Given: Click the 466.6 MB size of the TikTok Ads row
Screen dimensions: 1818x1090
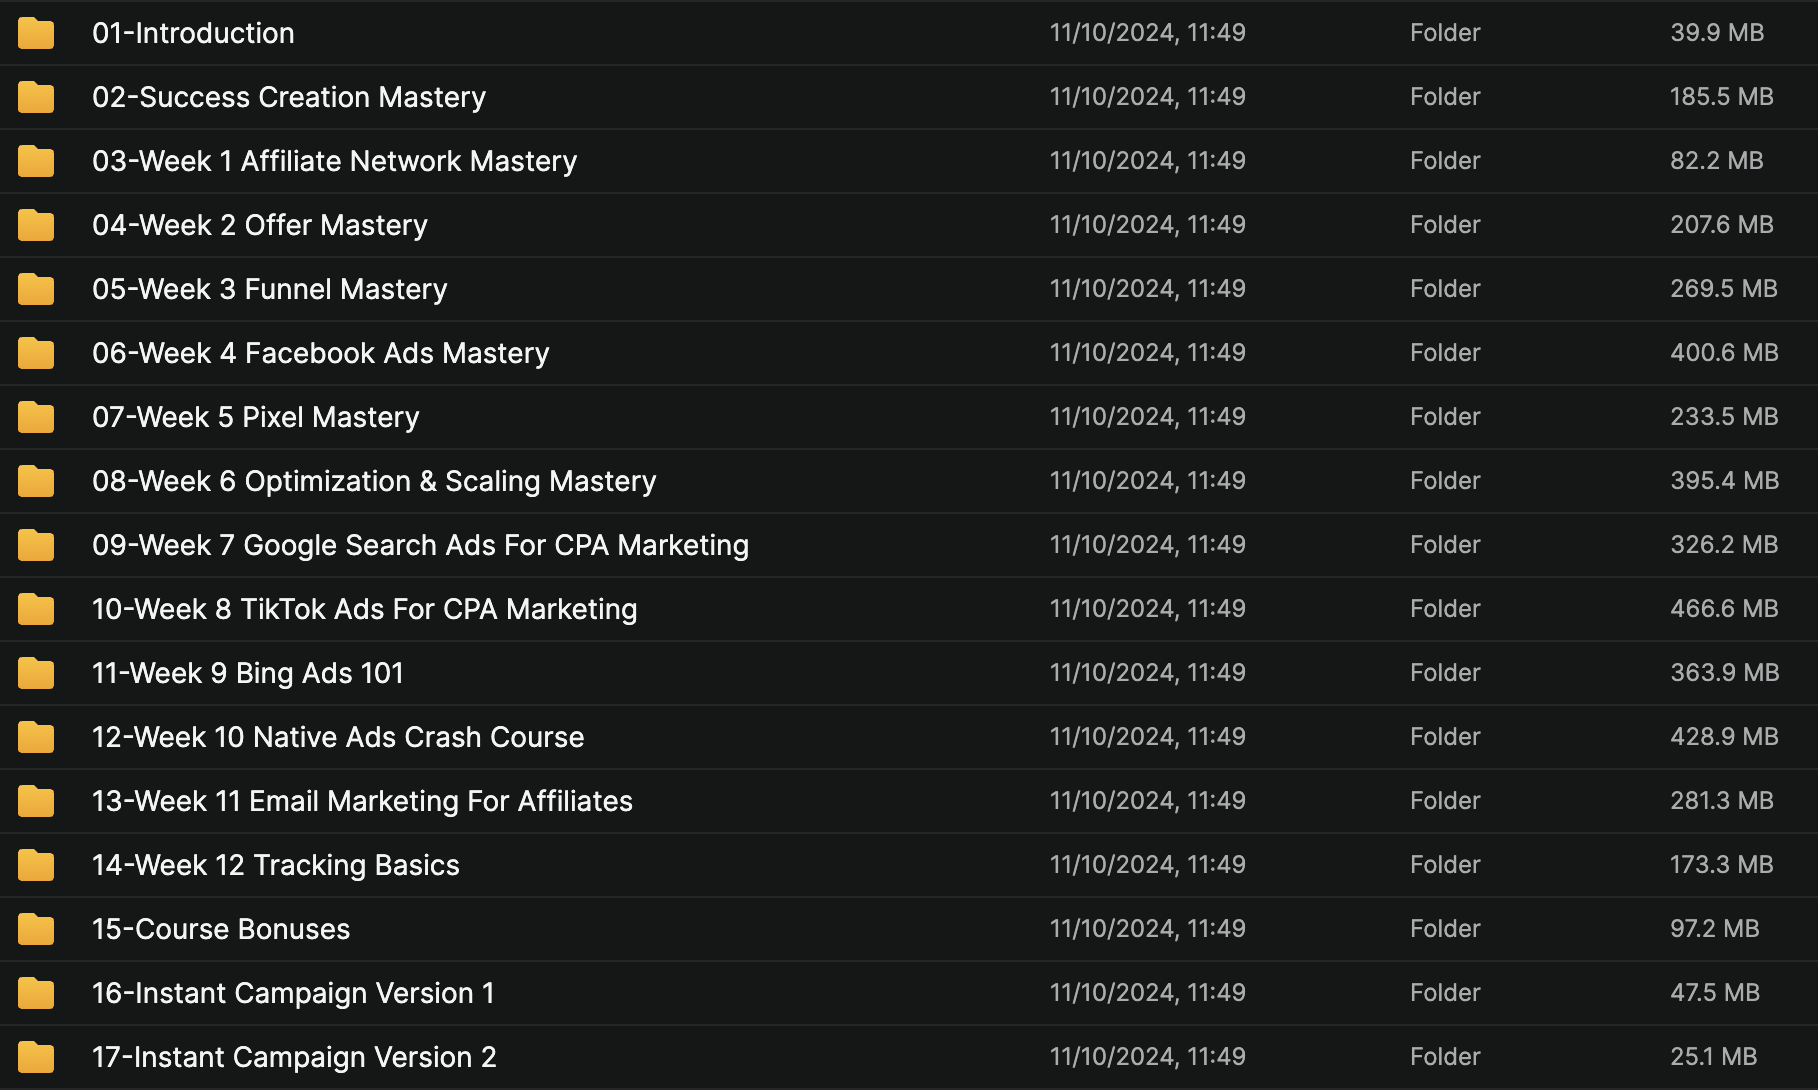Looking at the screenshot, I should [1724, 609].
